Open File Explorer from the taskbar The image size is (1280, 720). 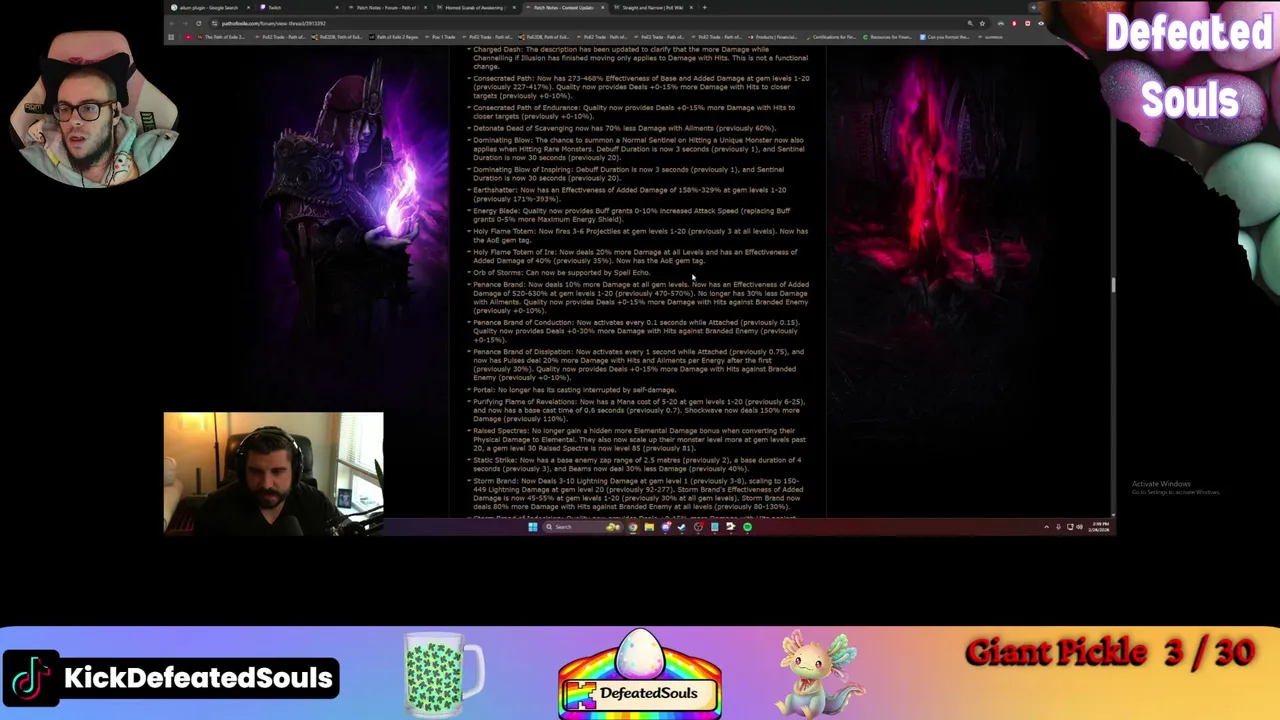pos(649,527)
